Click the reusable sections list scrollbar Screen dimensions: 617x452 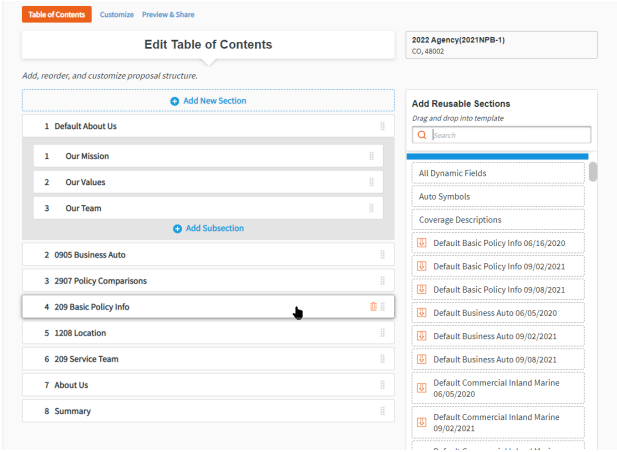coord(593,172)
